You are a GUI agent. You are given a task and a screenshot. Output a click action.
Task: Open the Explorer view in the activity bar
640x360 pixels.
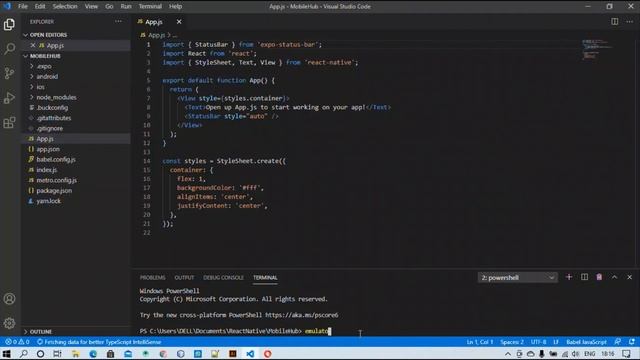pos(9,24)
